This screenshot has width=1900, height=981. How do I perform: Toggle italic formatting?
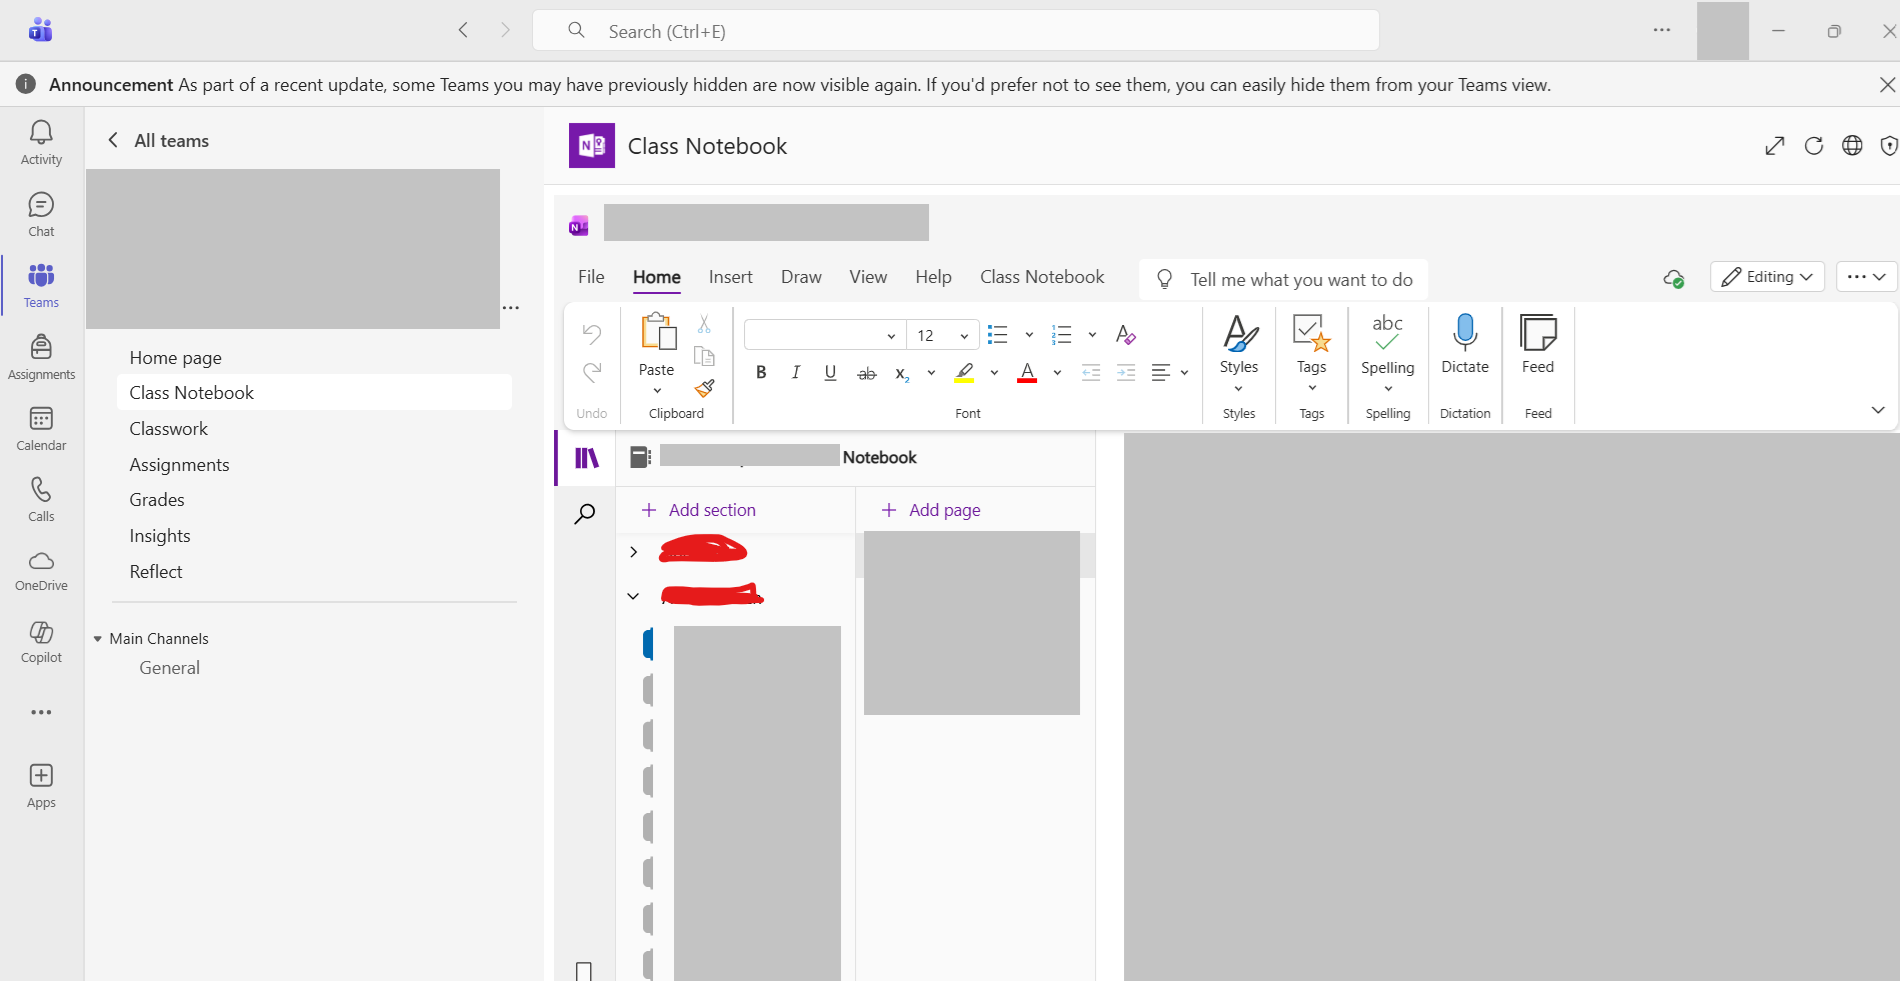796,373
